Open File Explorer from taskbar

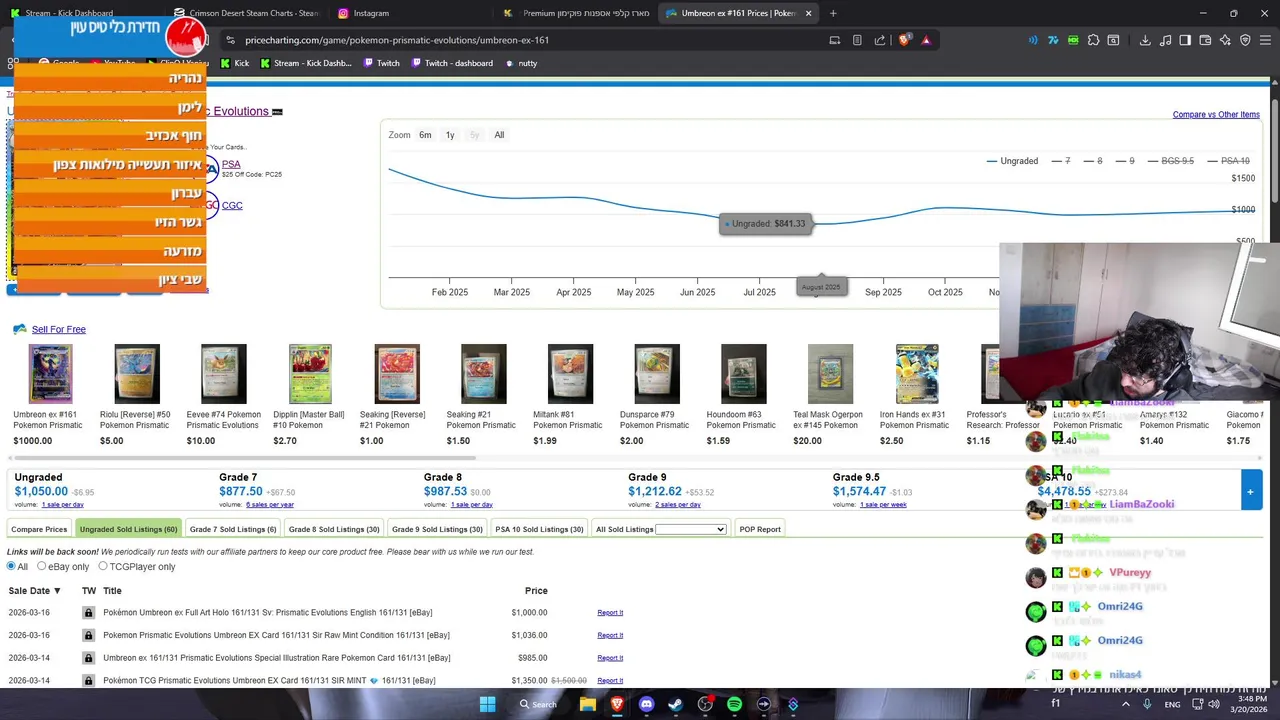click(588, 704)
